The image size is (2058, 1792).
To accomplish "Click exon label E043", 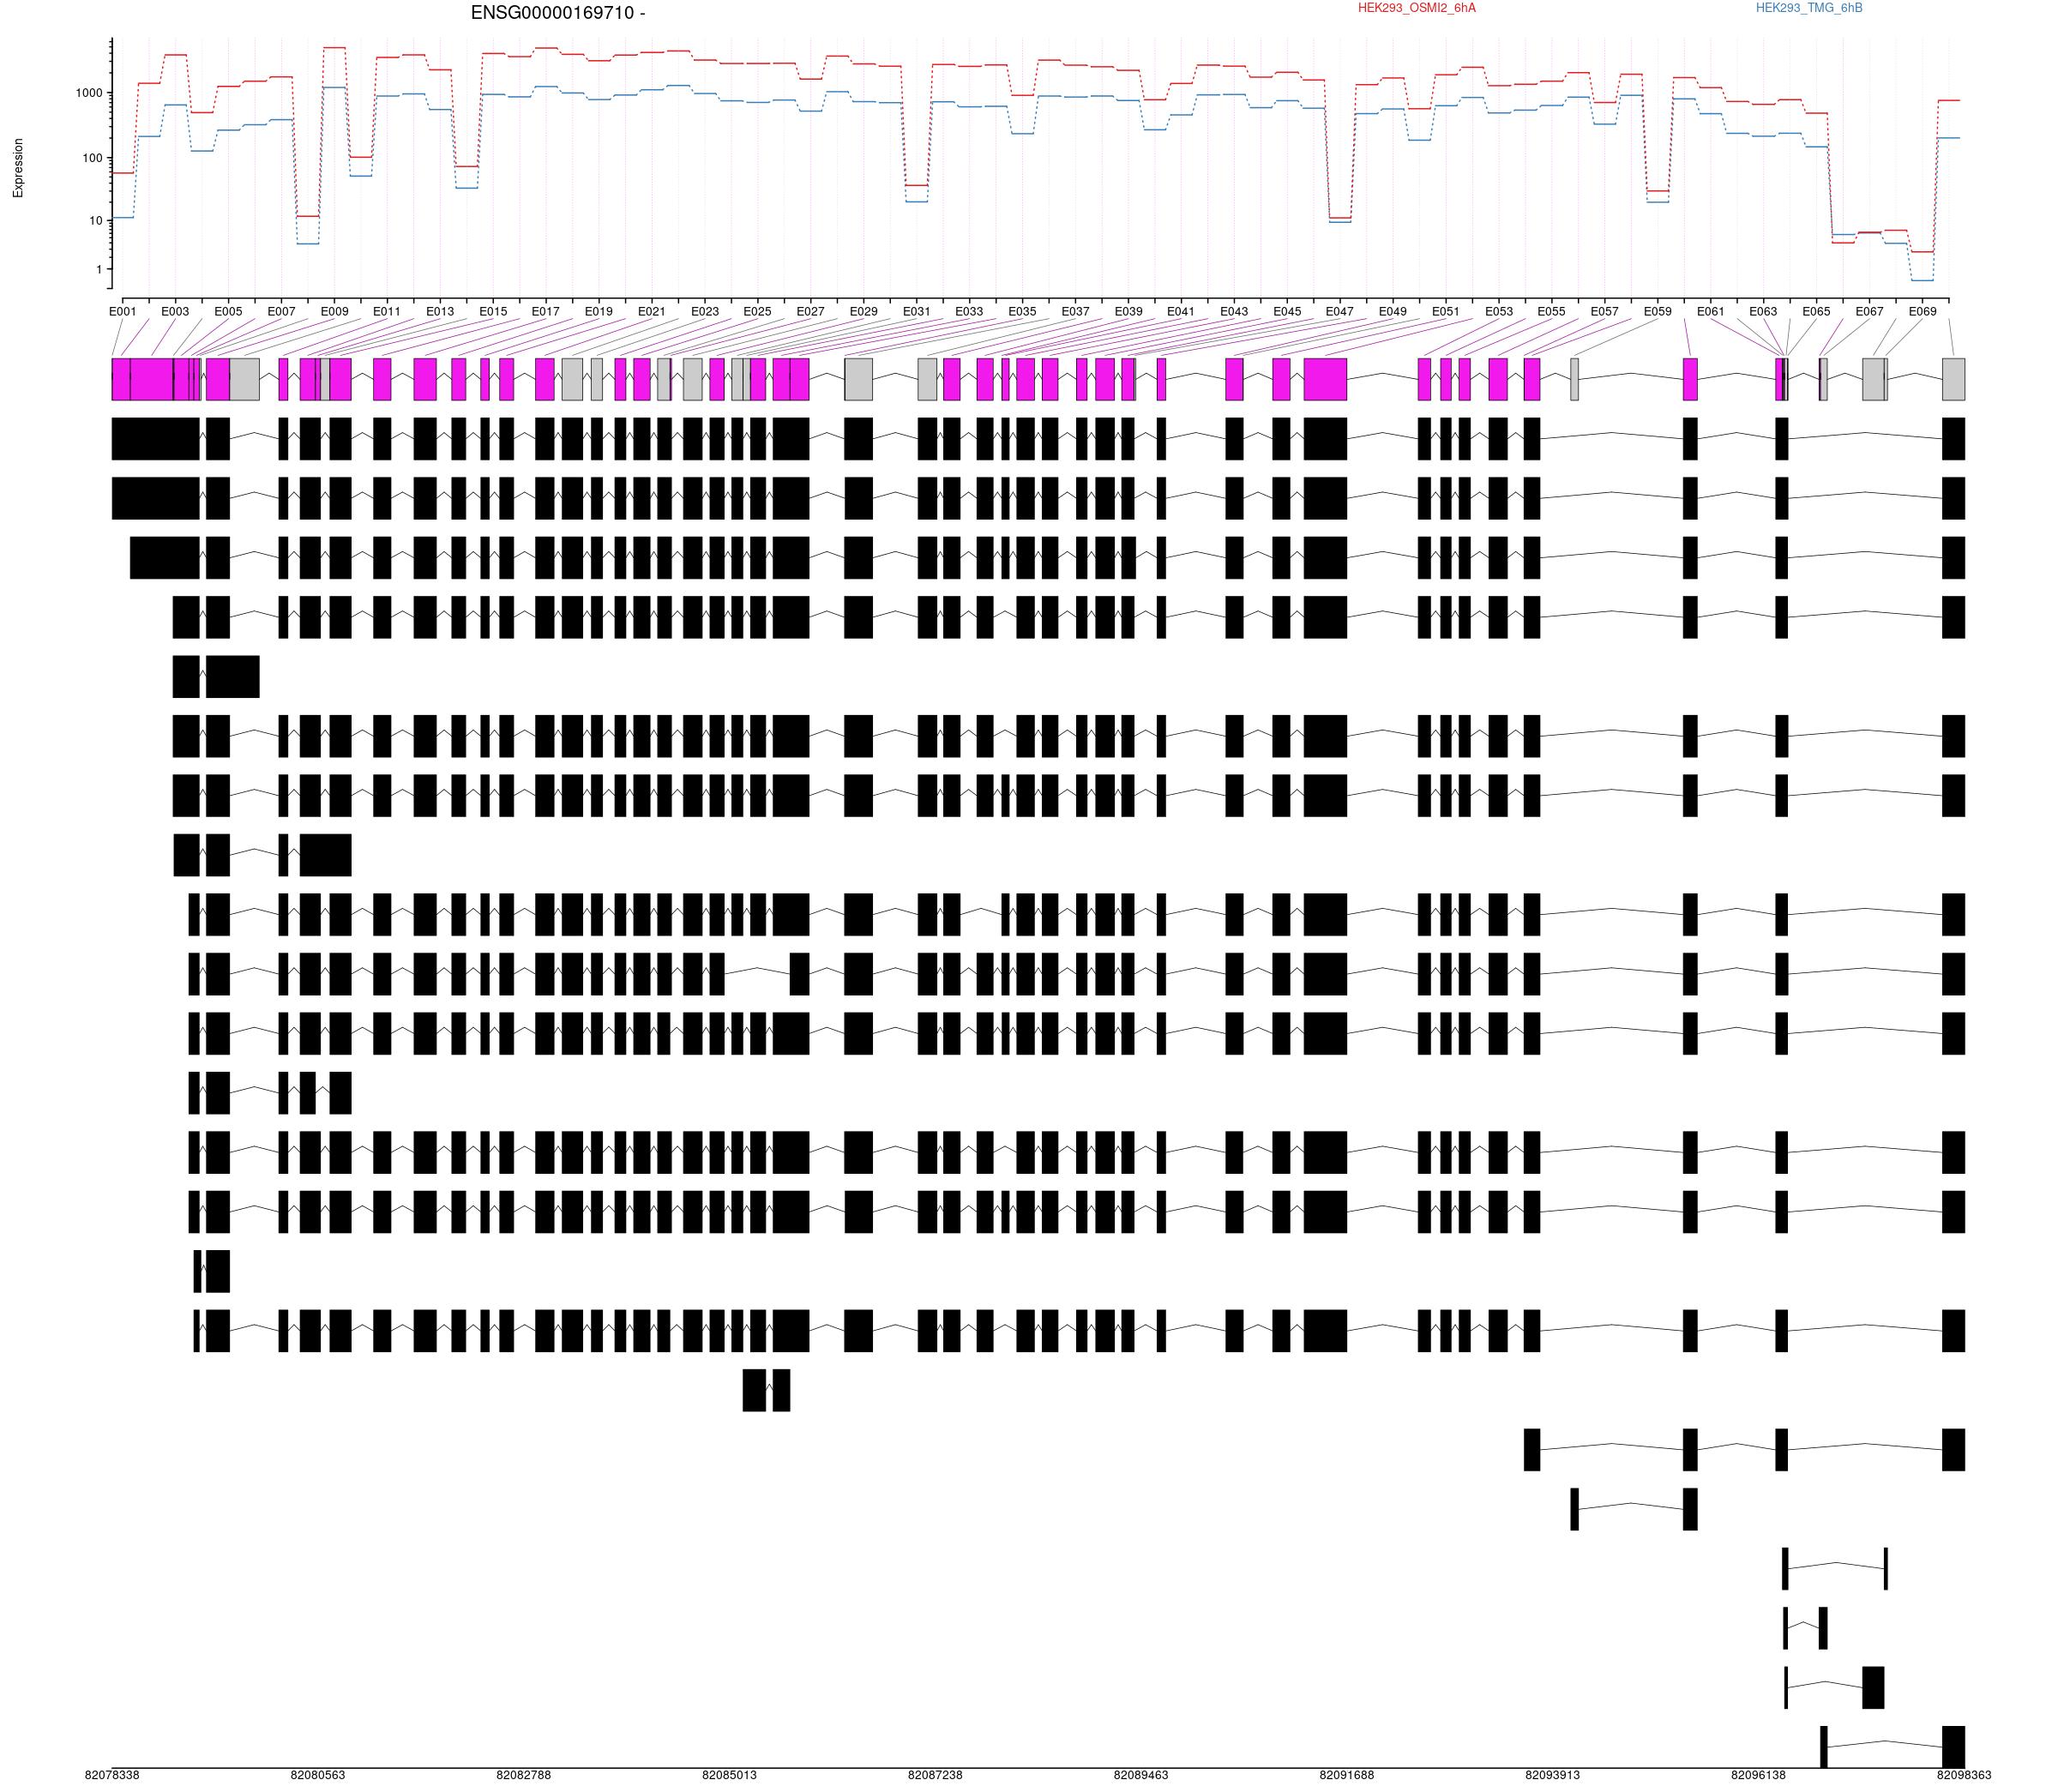I will pyautogui.click(x=1234, y=312).
